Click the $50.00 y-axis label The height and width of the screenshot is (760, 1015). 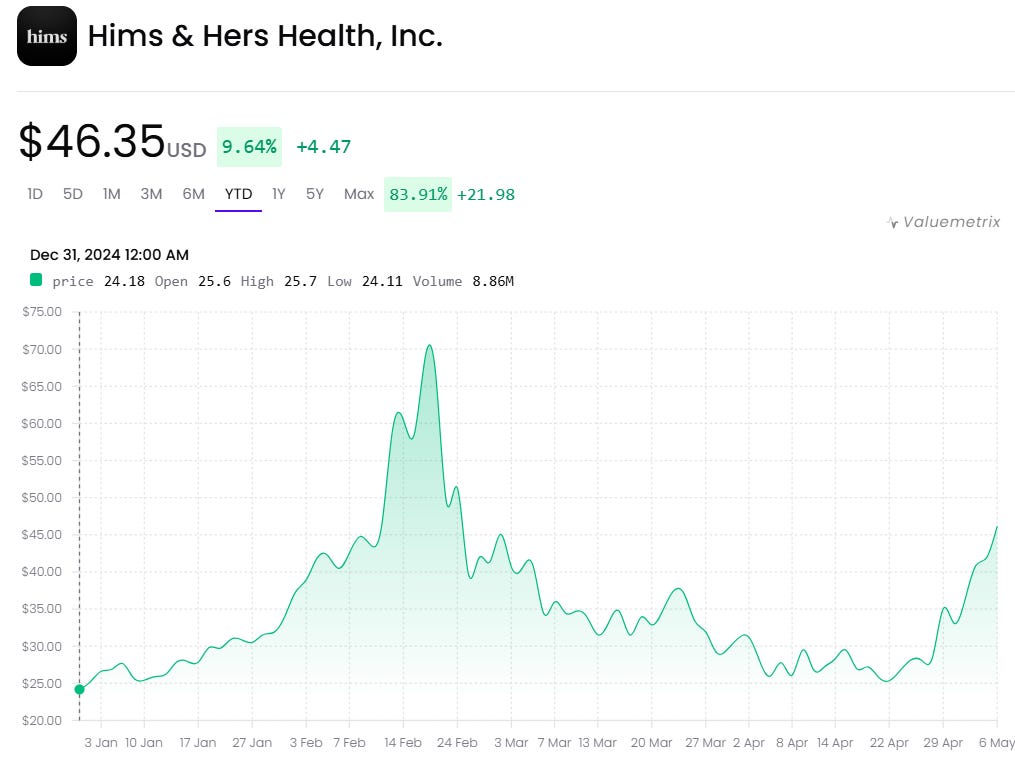tap(42, 498)
